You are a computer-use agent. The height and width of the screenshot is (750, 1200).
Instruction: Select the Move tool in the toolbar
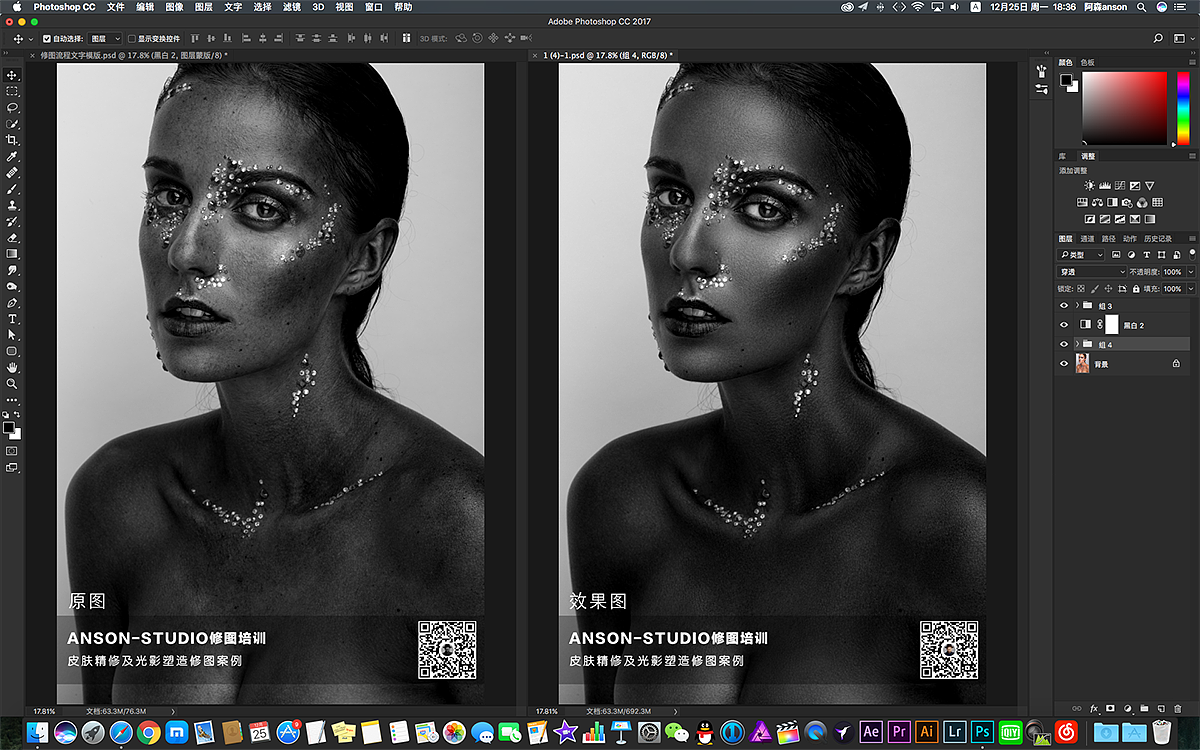tap(12, 75)
